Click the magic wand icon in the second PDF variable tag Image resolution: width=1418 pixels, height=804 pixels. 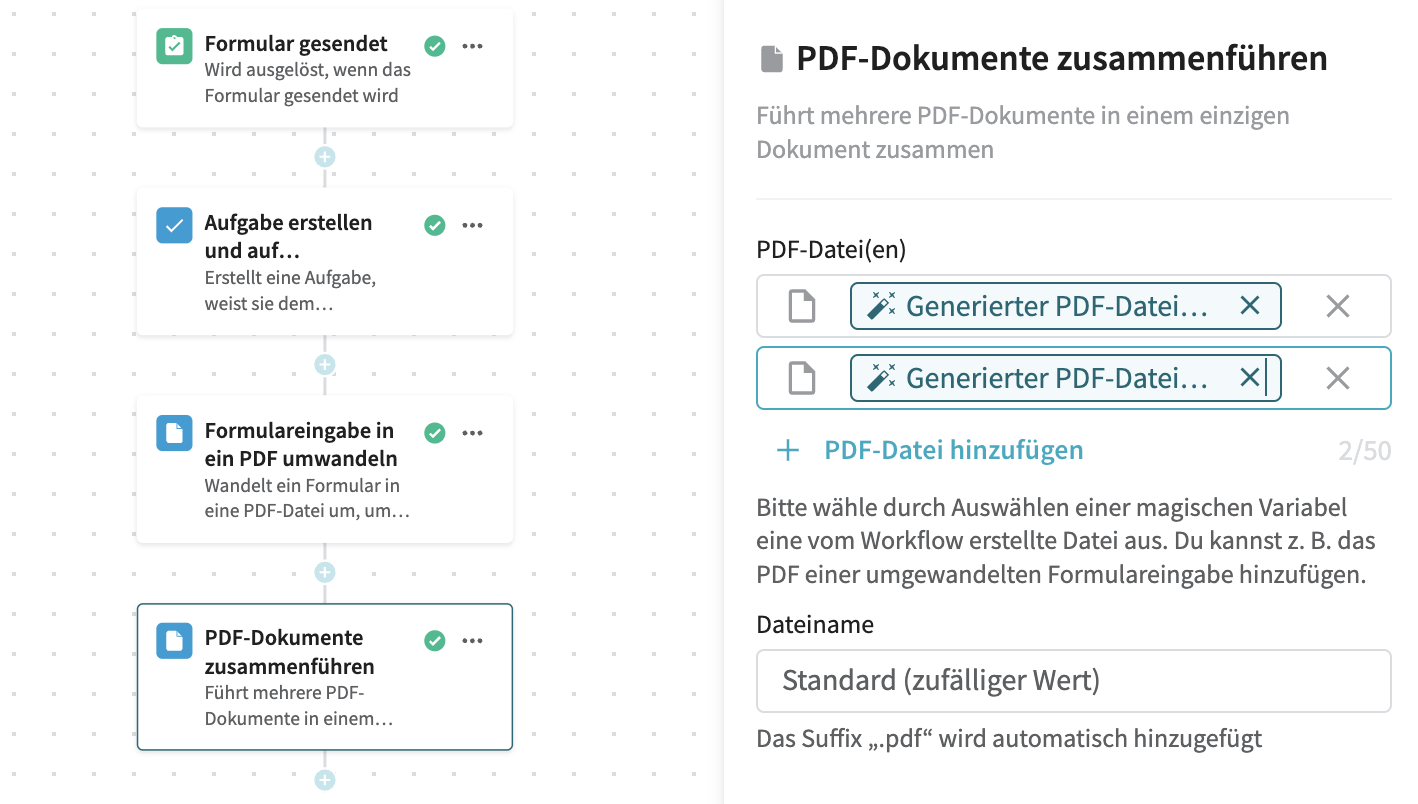pyautogui.click(x=881, y=378)
